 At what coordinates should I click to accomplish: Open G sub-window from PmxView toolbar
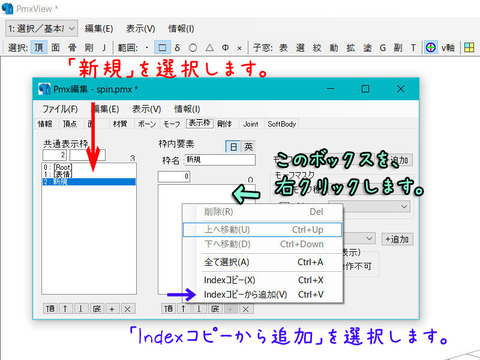pyautogui.click(x=383, y=48)
